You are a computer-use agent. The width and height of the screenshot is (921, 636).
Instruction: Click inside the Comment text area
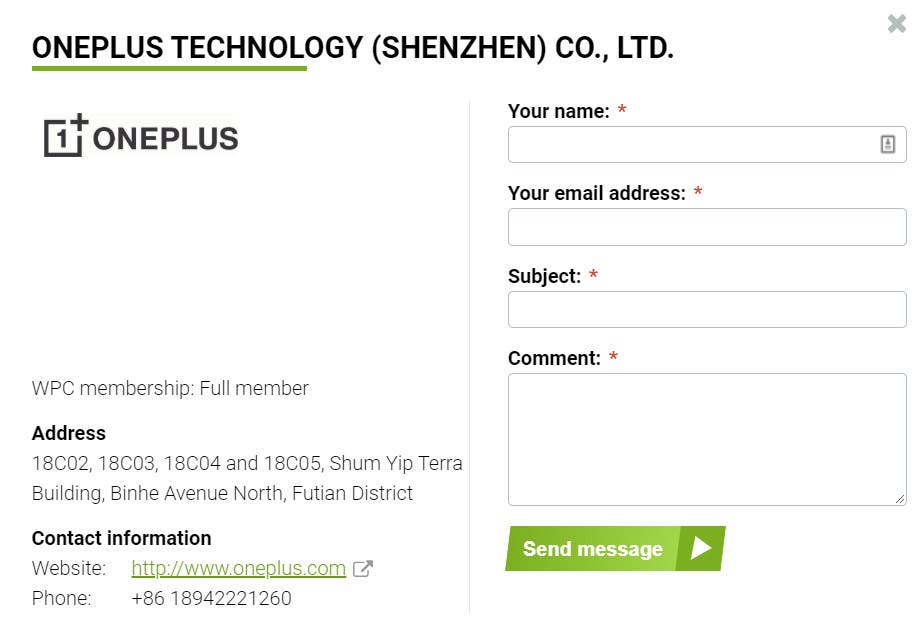tap(707, 439)
